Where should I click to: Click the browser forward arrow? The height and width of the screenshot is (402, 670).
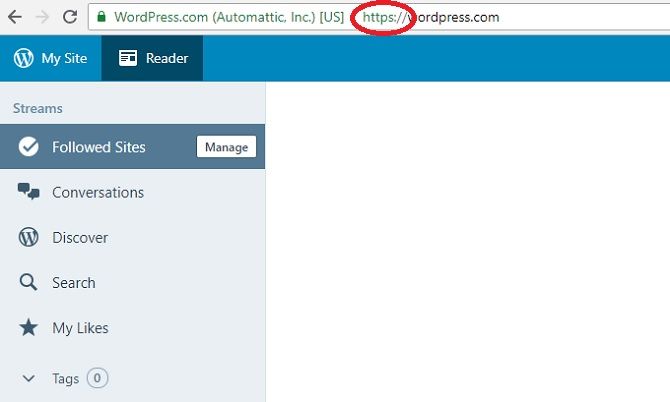(42, 17)
